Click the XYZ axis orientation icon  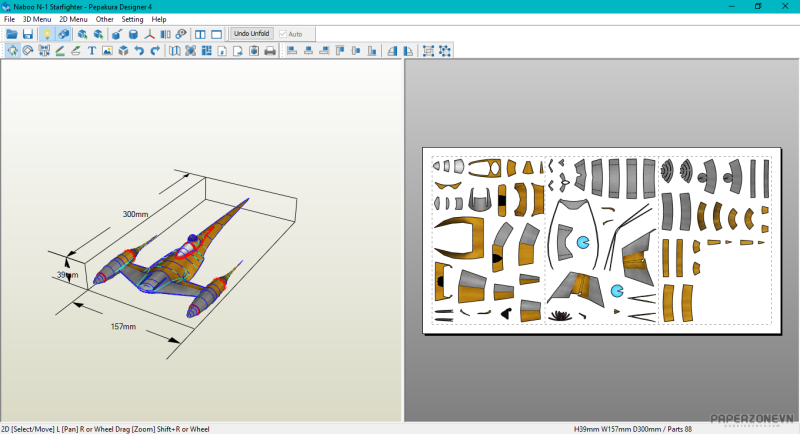149,34
